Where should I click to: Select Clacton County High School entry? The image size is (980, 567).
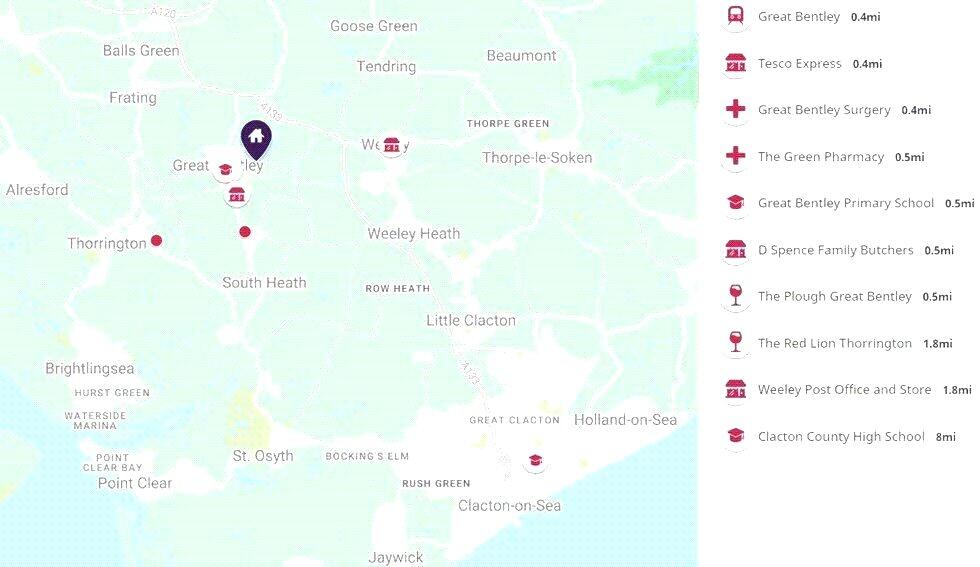click(839, 436)
